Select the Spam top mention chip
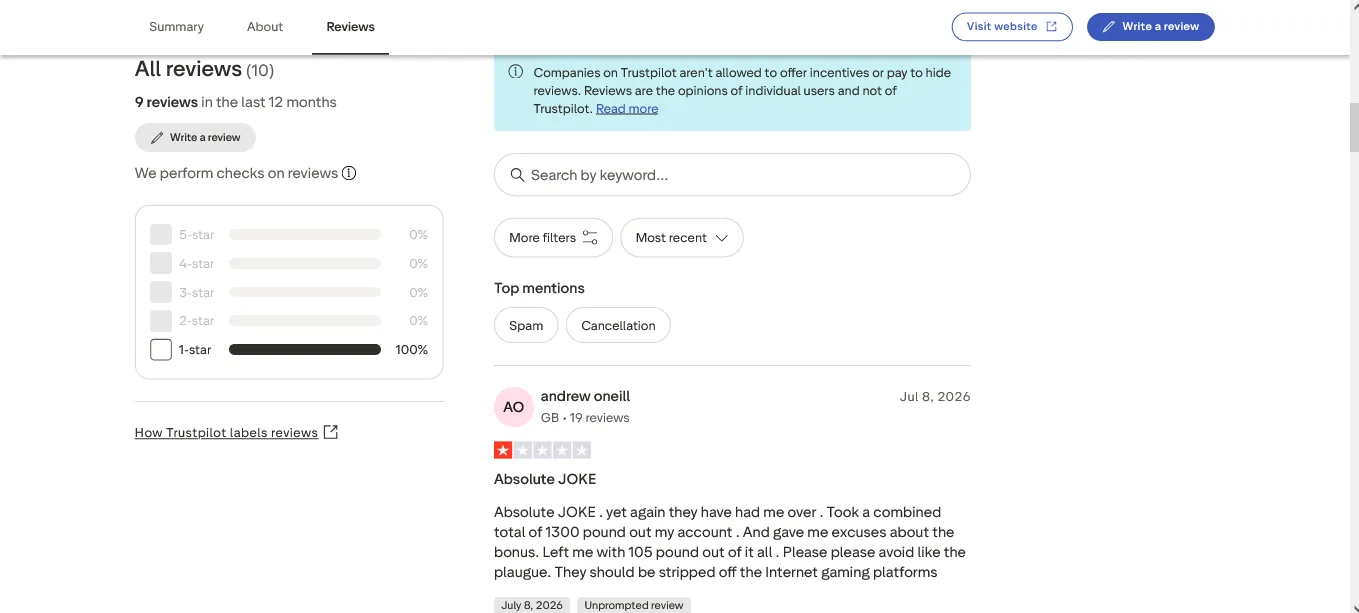The width and height of the screenshot is (1359, 613). point(526,325)
